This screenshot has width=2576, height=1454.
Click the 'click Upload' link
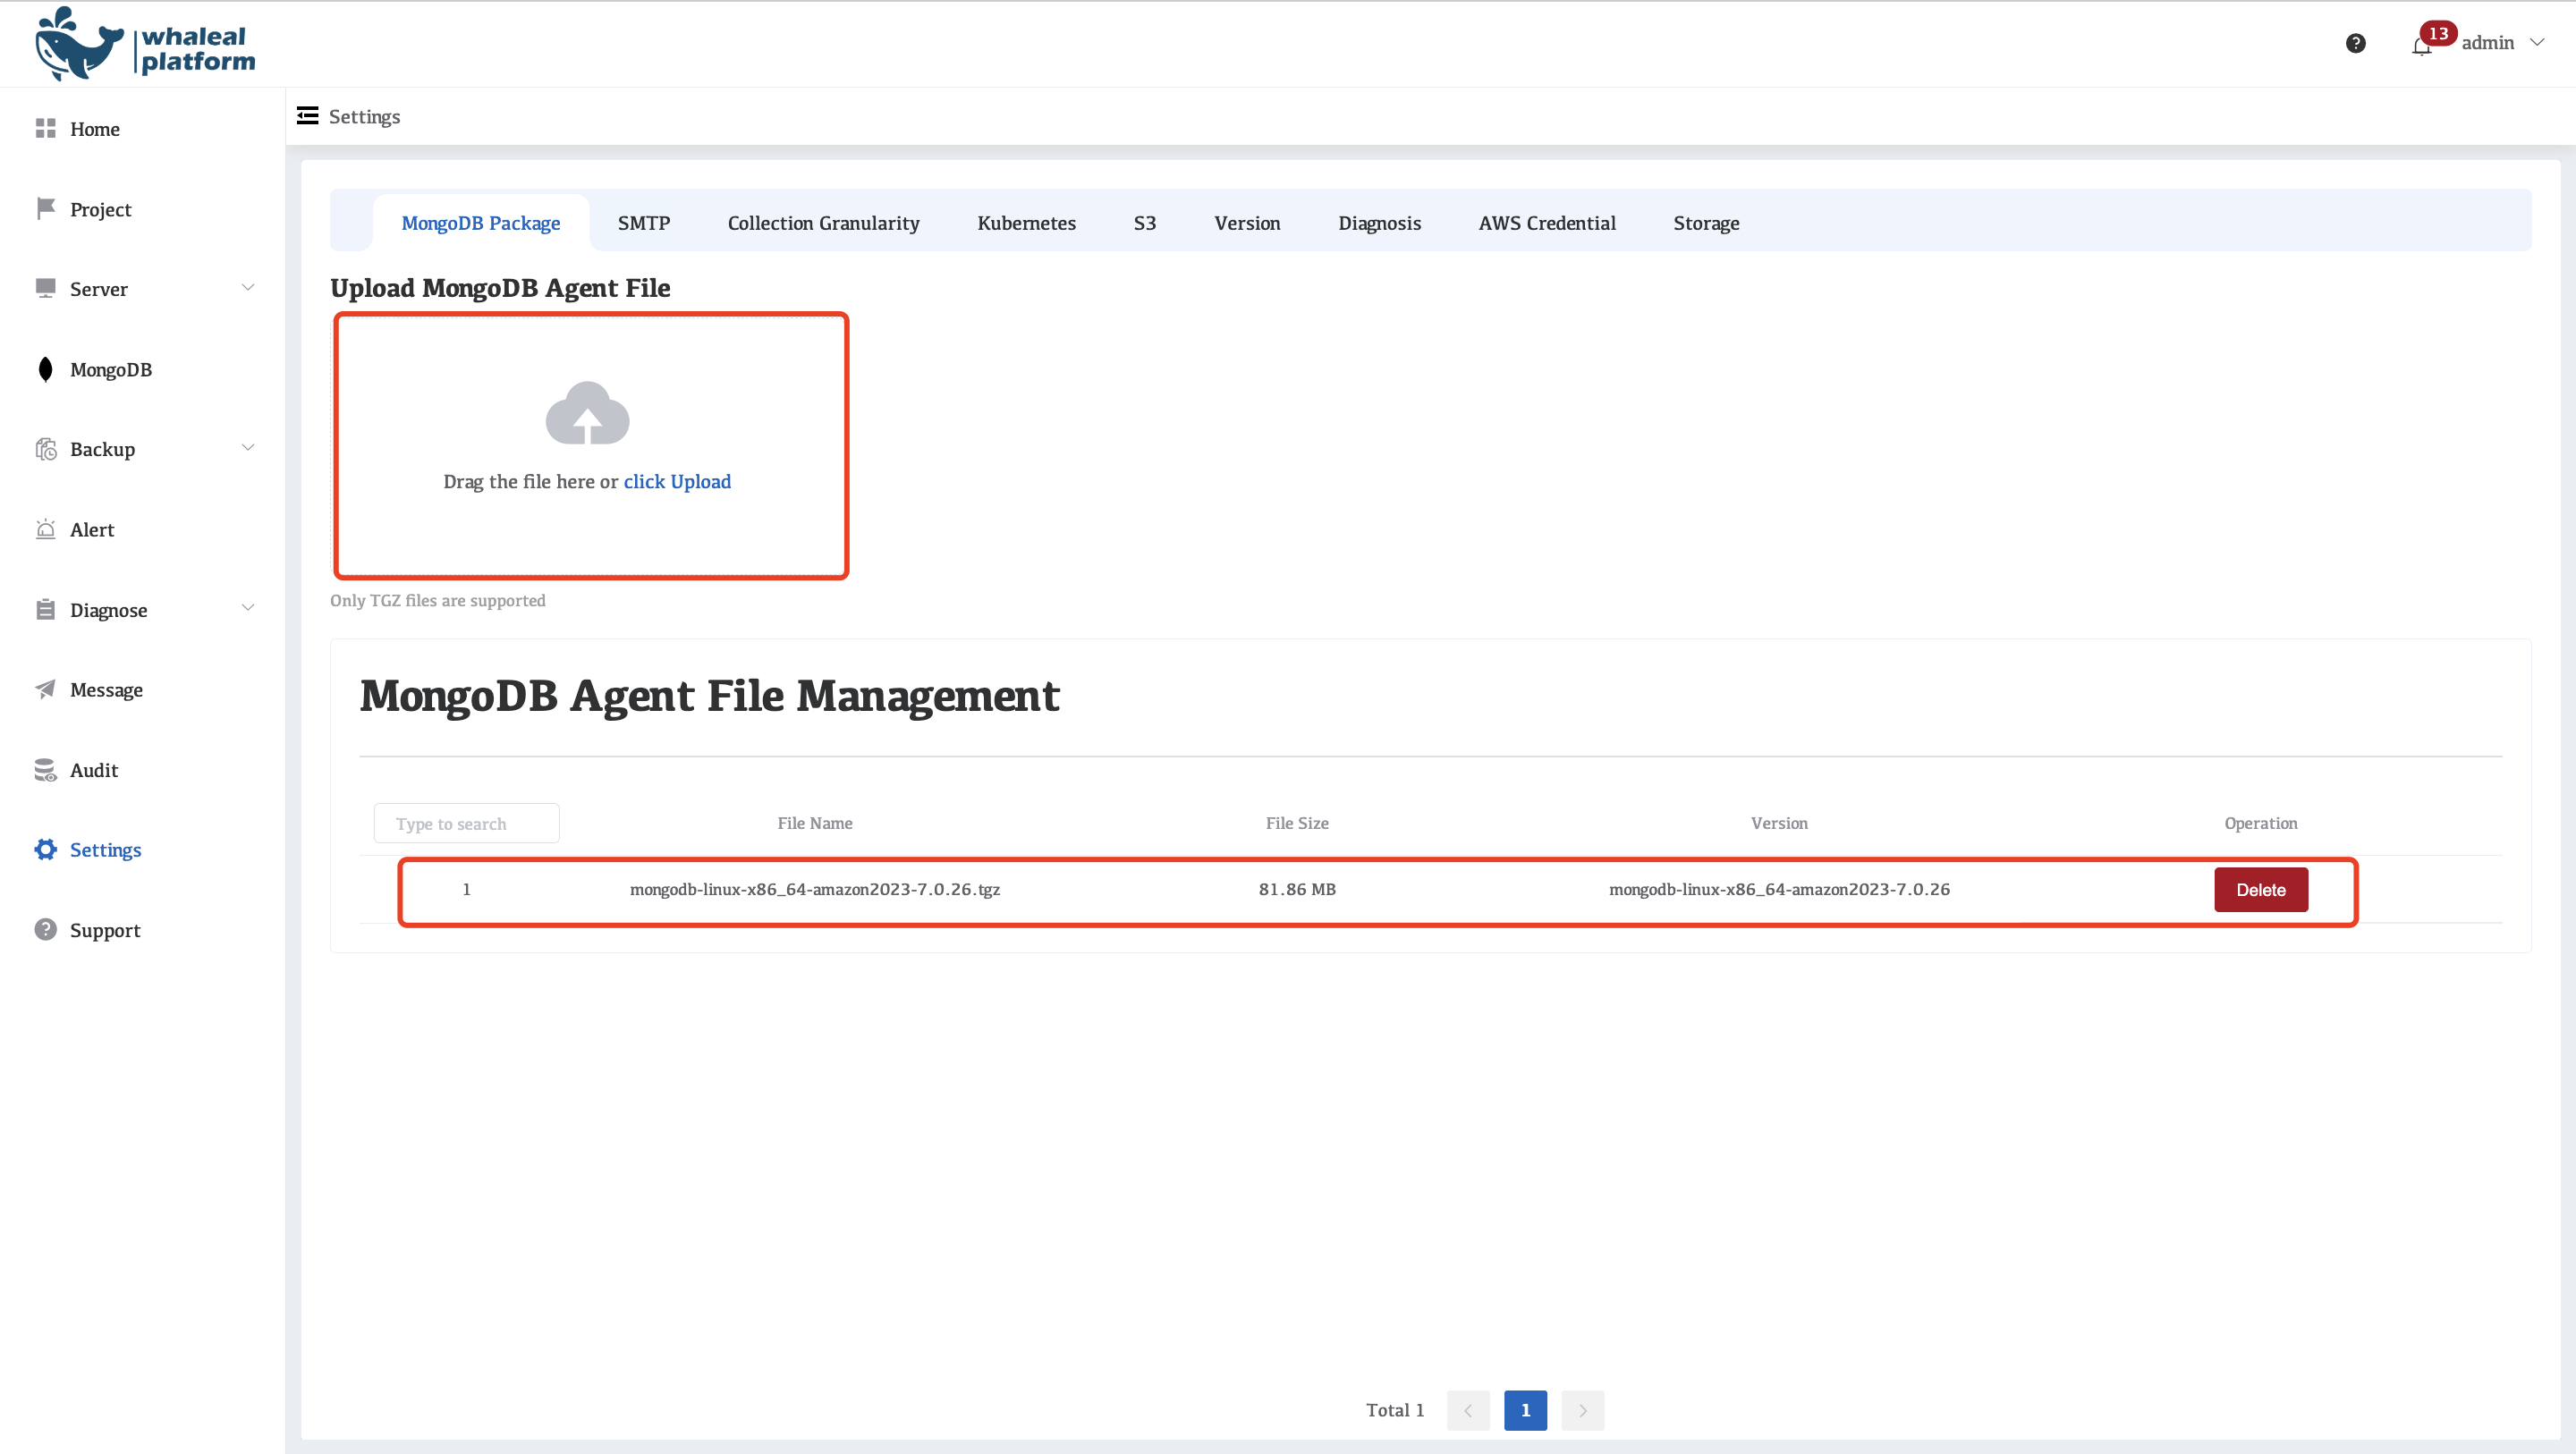(x=677, y=482)
